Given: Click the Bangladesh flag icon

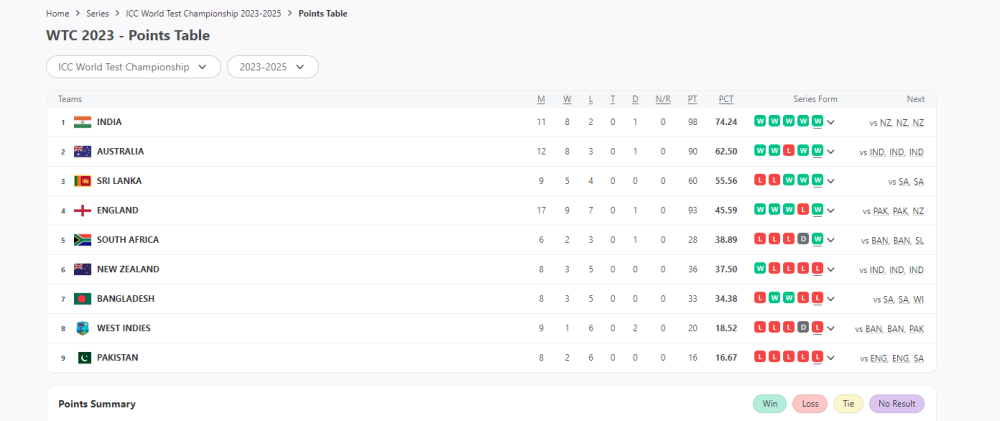Looking at the screenshot, I should pyautogui.click(x=82, y=299).
